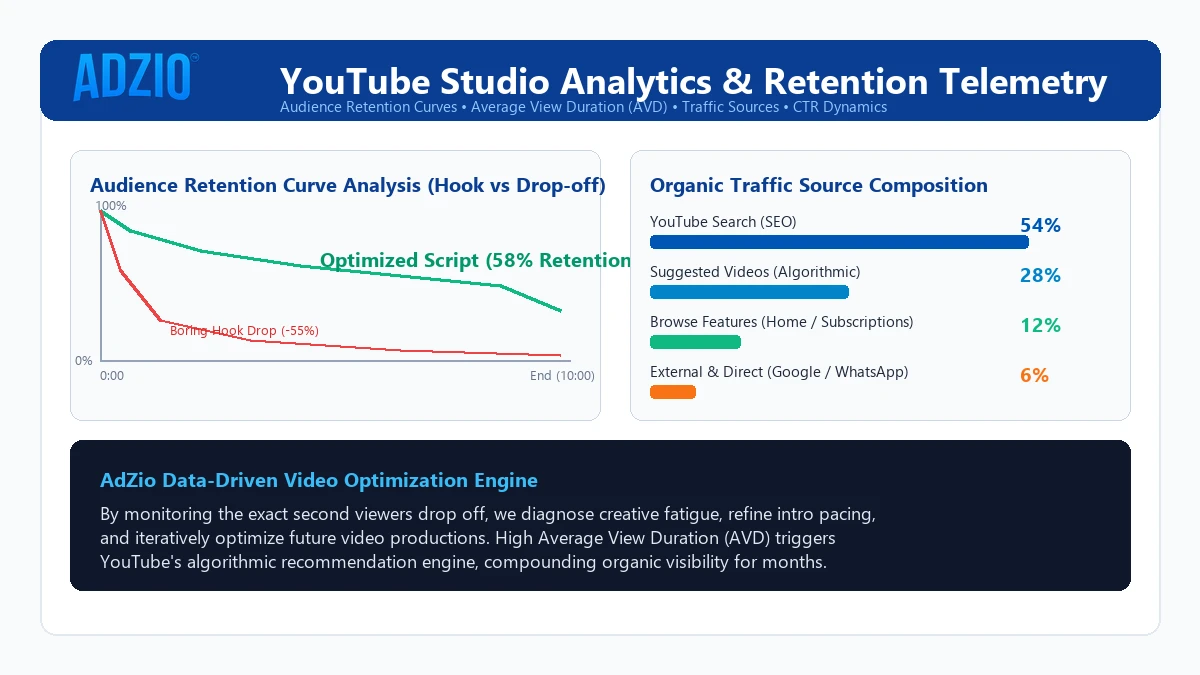
Task: Click the 0% axis label
Action: tap(84, 360)
